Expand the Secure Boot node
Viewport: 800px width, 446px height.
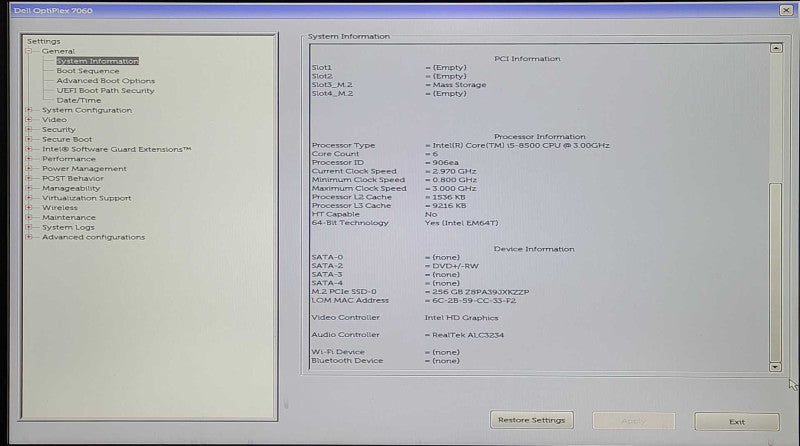pos(29,139)
